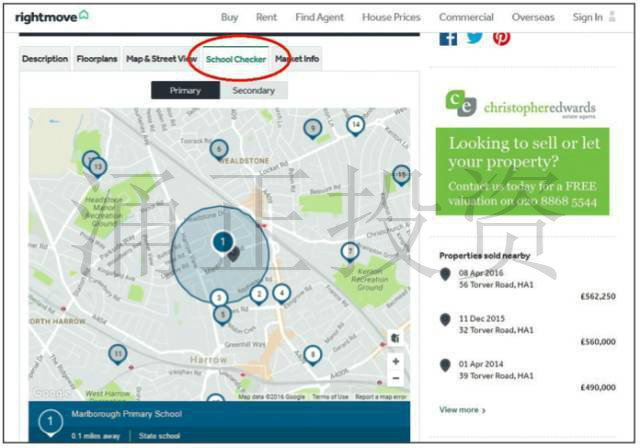640x448 pixels.
Task: Click the green sell or let banner
Action: (x=522, y=171)
